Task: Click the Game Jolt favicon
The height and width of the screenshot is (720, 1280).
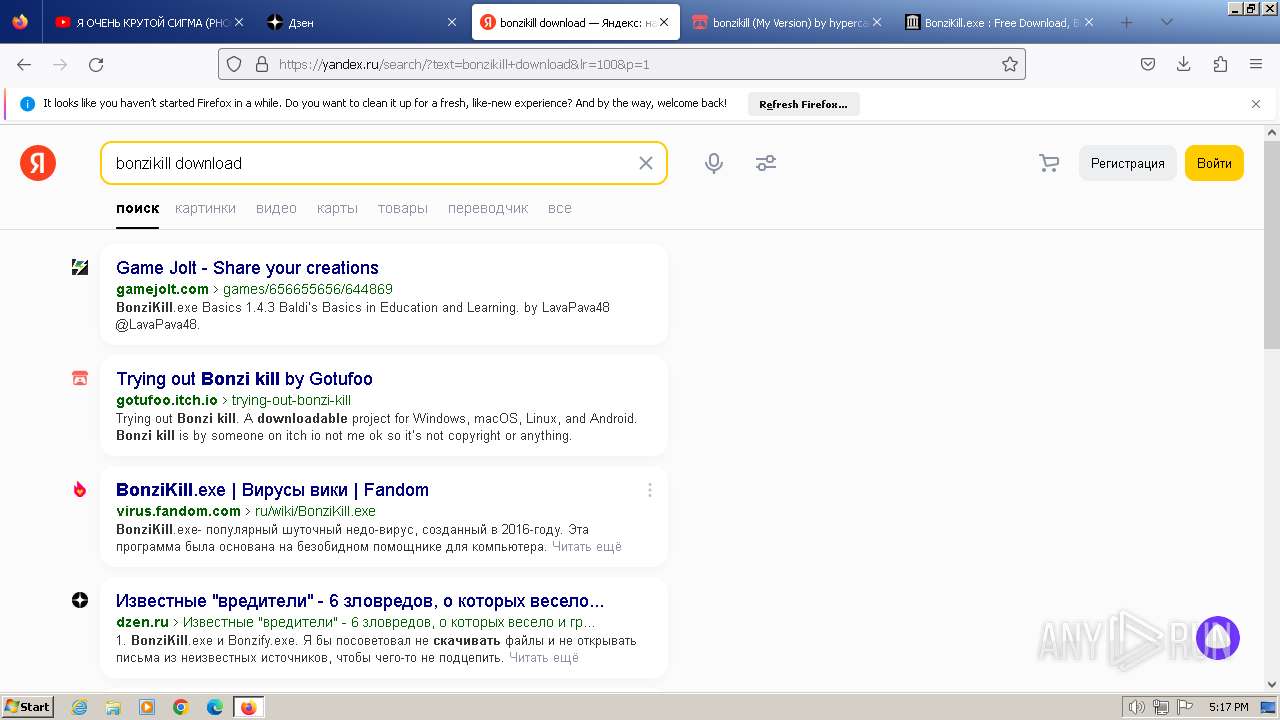Action: pyautogui.click(x=80, y=267)
